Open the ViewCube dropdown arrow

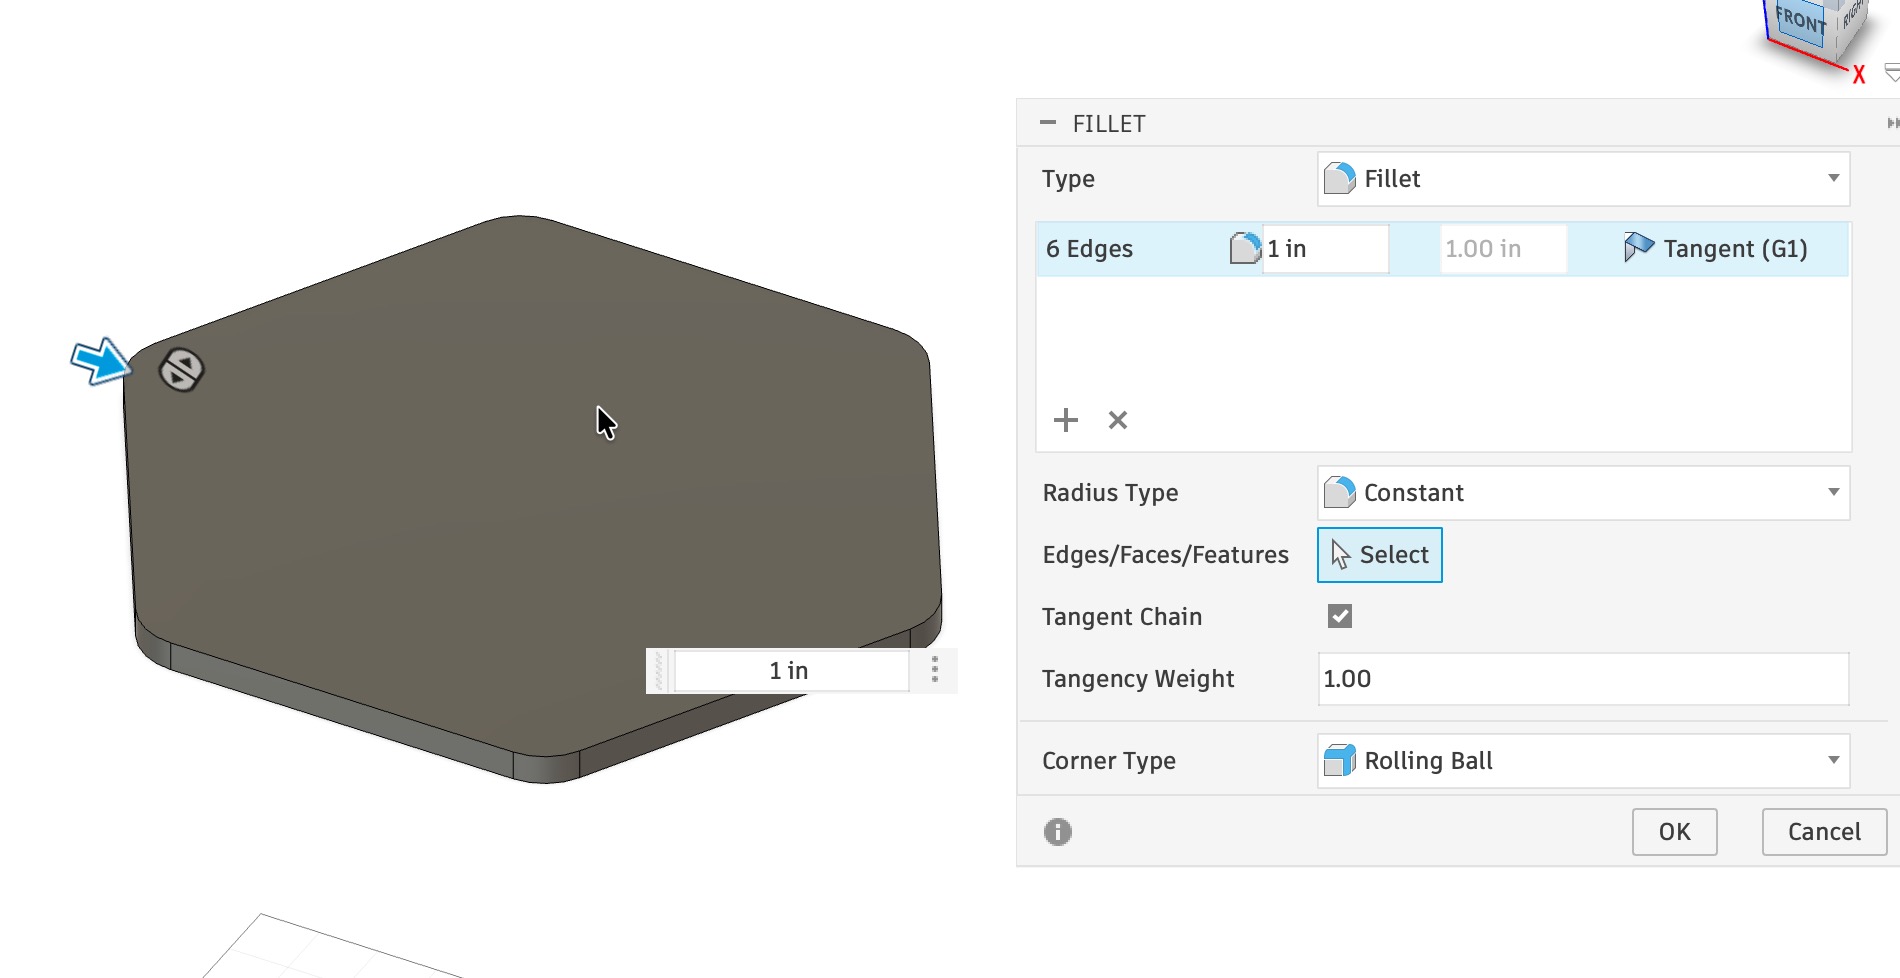1891,73
